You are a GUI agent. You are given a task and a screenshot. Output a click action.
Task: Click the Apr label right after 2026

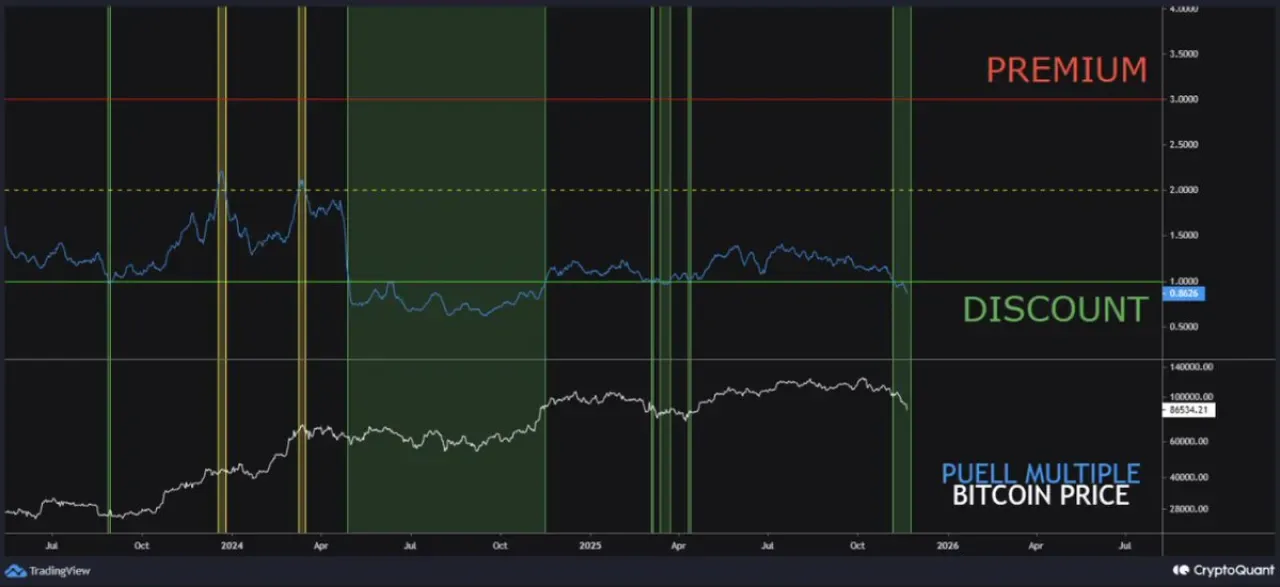point(1036,546)
